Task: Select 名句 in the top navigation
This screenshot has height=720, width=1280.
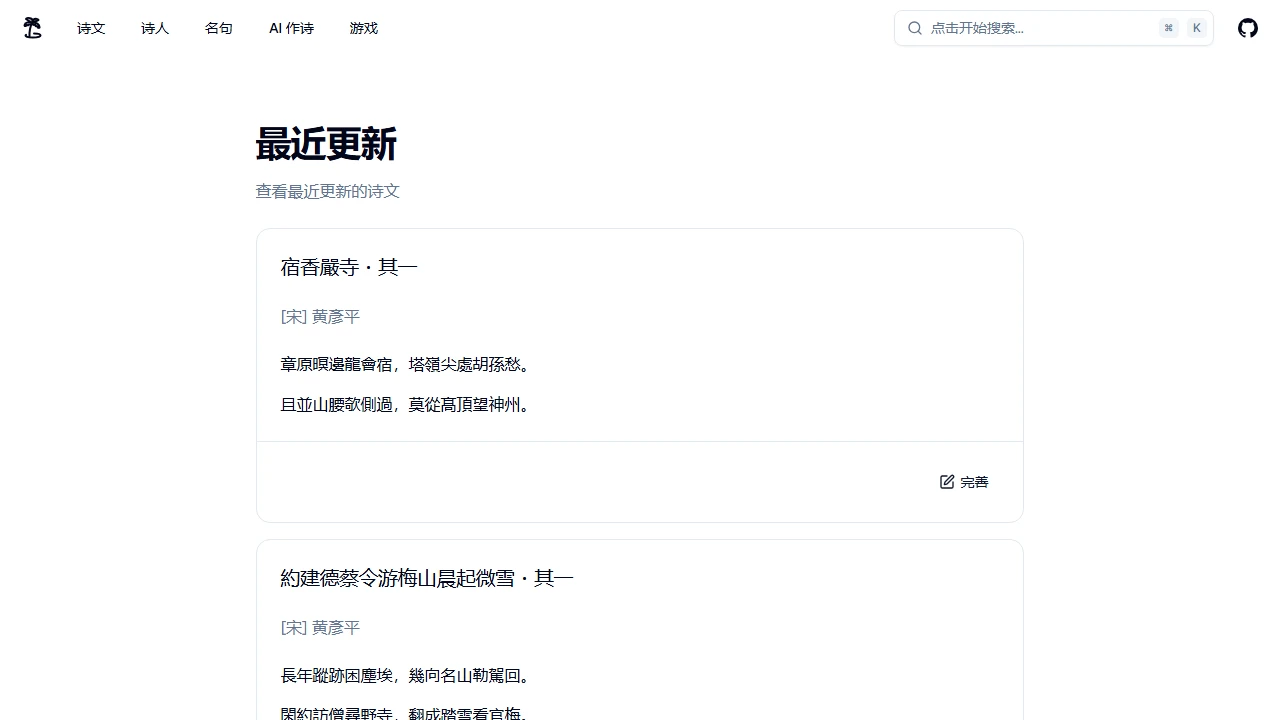Action: tap(219, 28)
